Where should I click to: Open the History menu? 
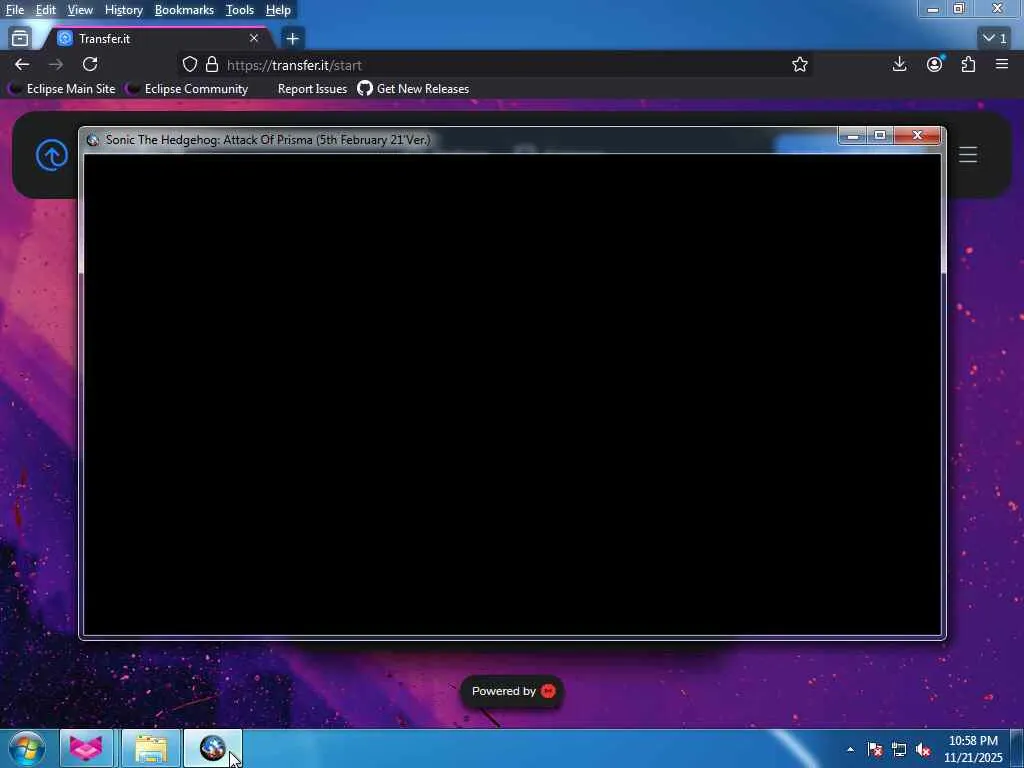click(x=123, y=10)
